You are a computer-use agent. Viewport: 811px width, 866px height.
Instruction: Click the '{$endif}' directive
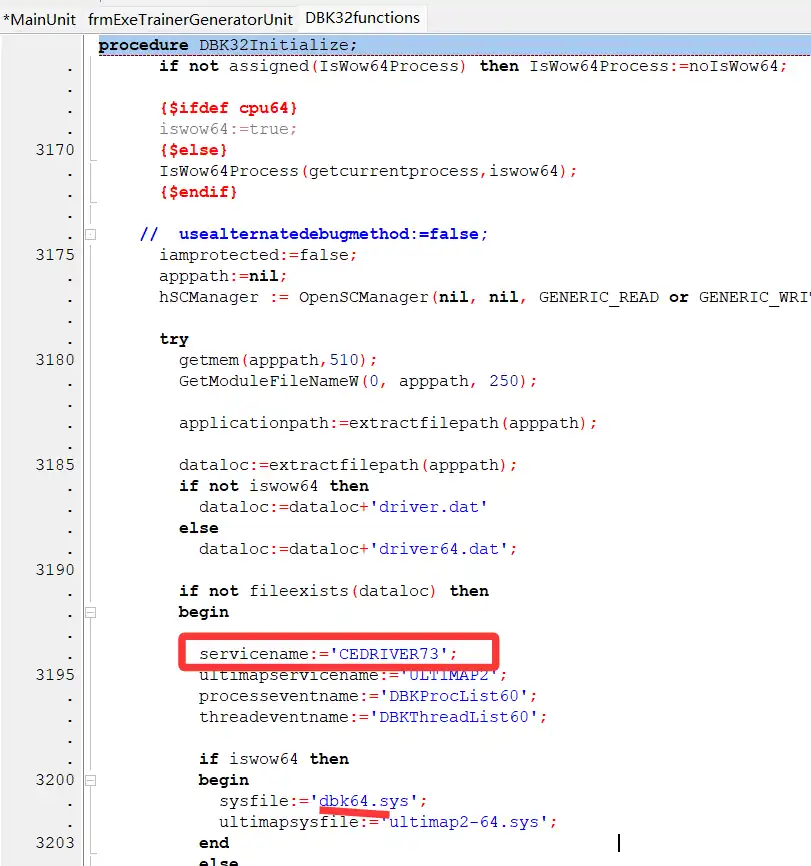click(x=198, y=192)
